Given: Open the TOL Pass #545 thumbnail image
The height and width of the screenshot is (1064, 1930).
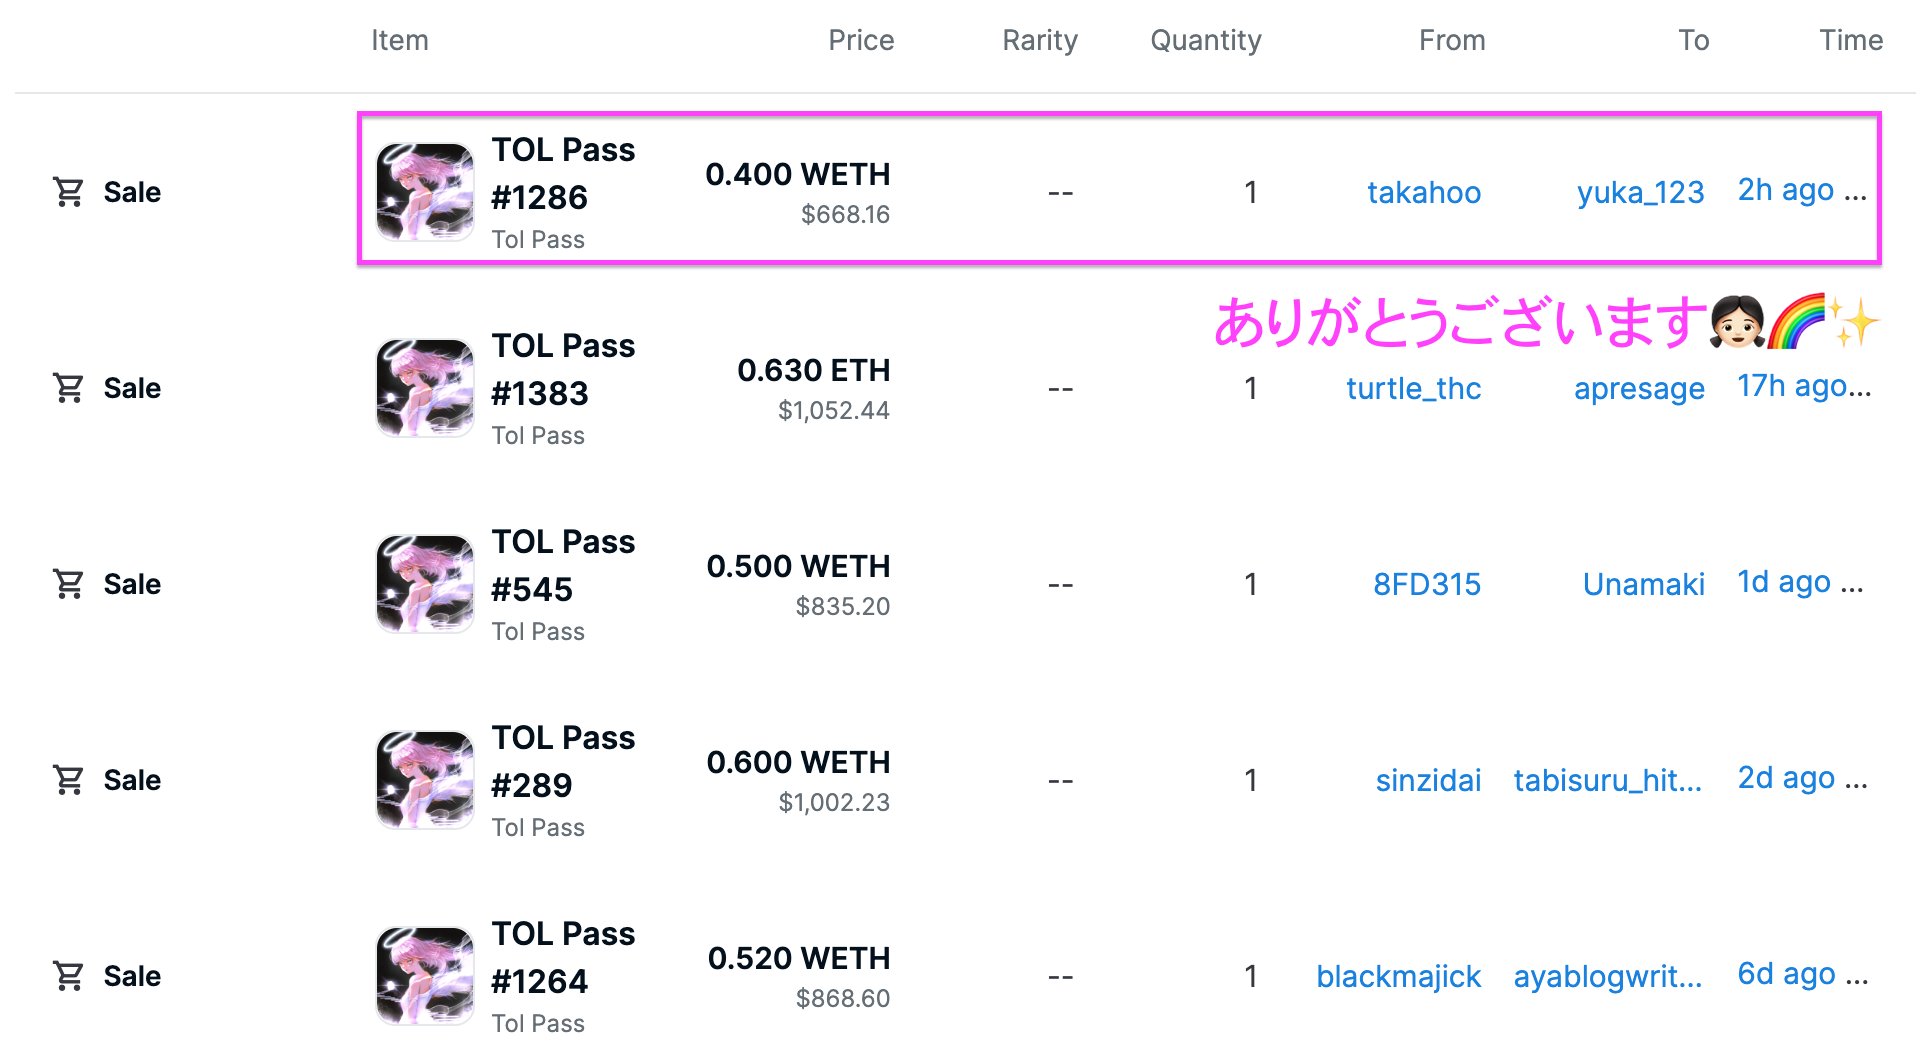Looking at the screenshot, I should coord(425,584).
